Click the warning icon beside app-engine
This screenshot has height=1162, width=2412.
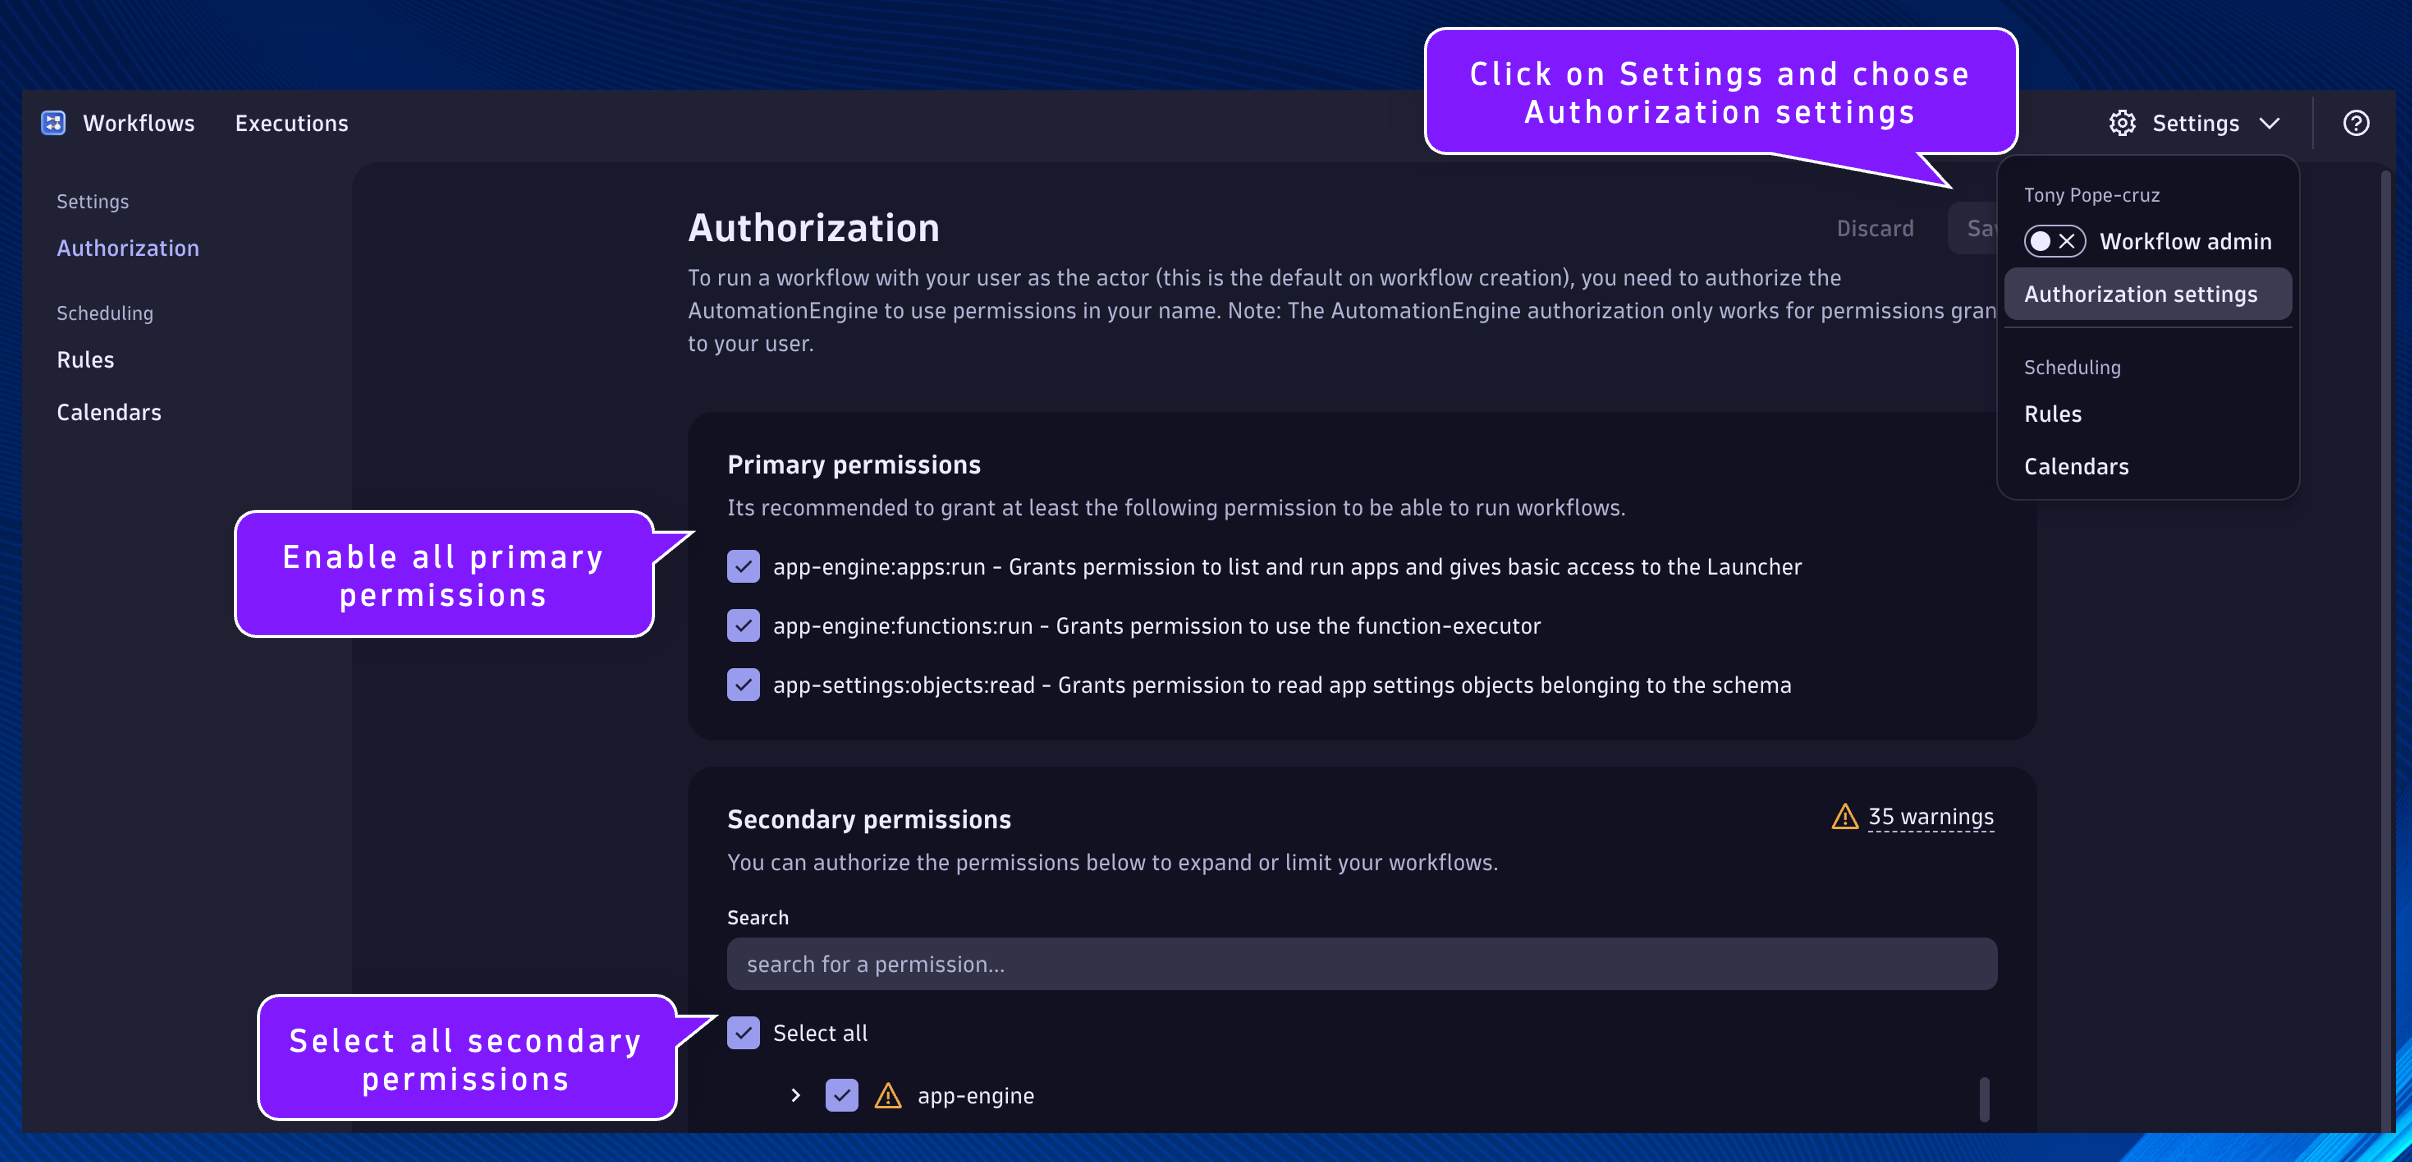click(888, 1096)
